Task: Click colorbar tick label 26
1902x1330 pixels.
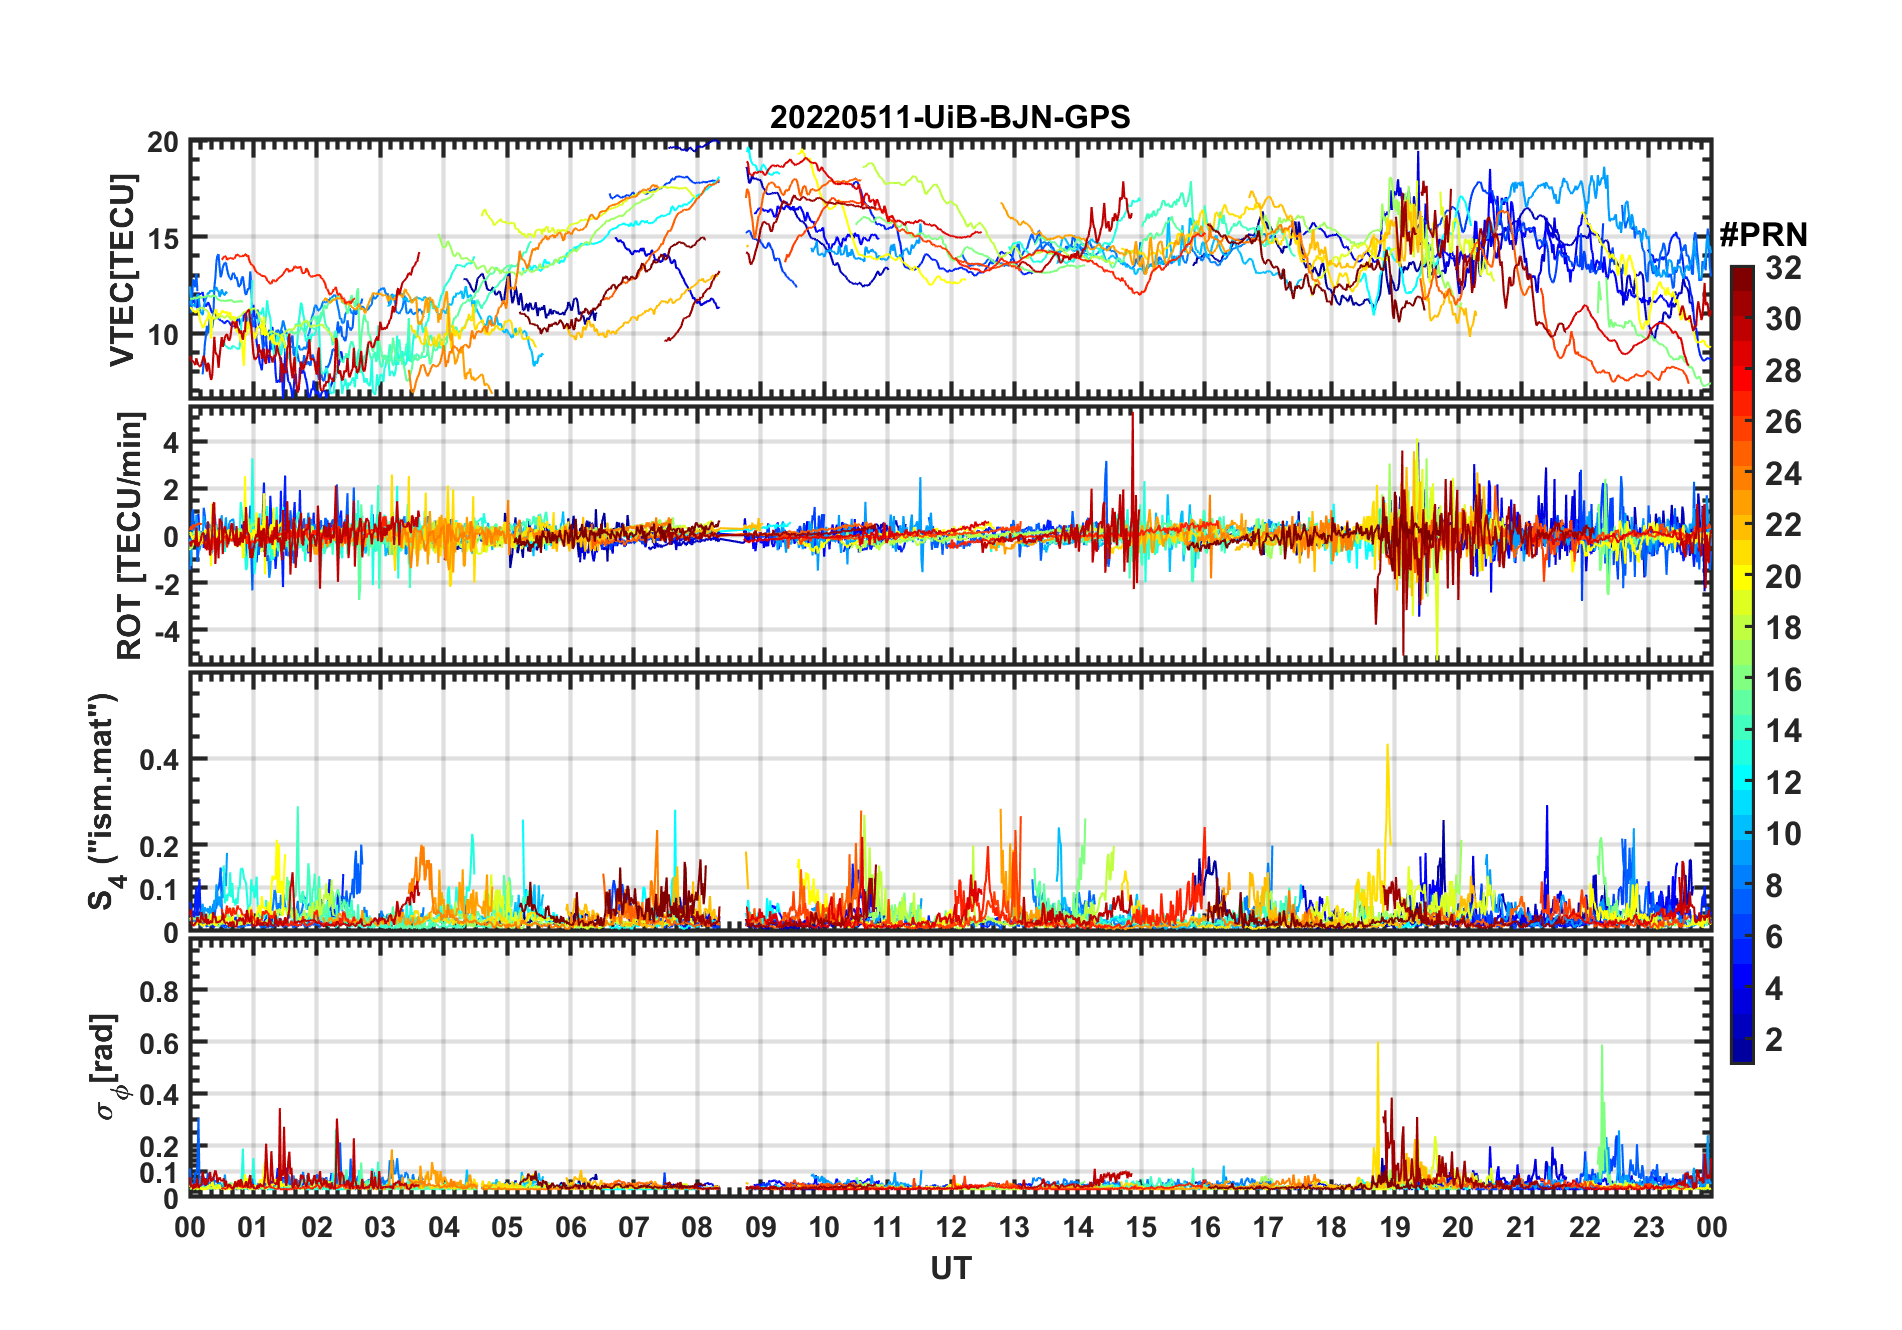Action: coord(1784,422)
